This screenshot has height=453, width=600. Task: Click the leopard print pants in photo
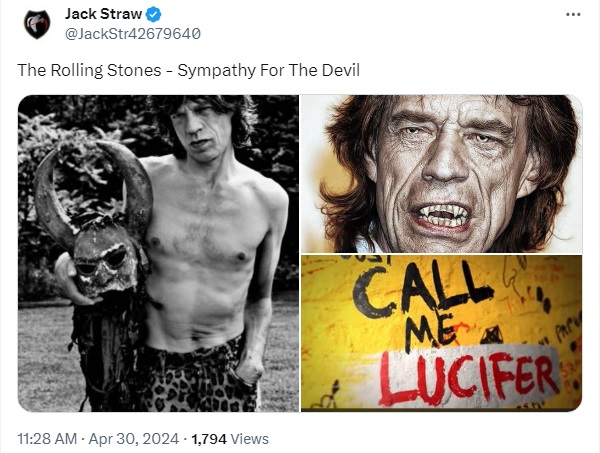(x=199, y=377)
